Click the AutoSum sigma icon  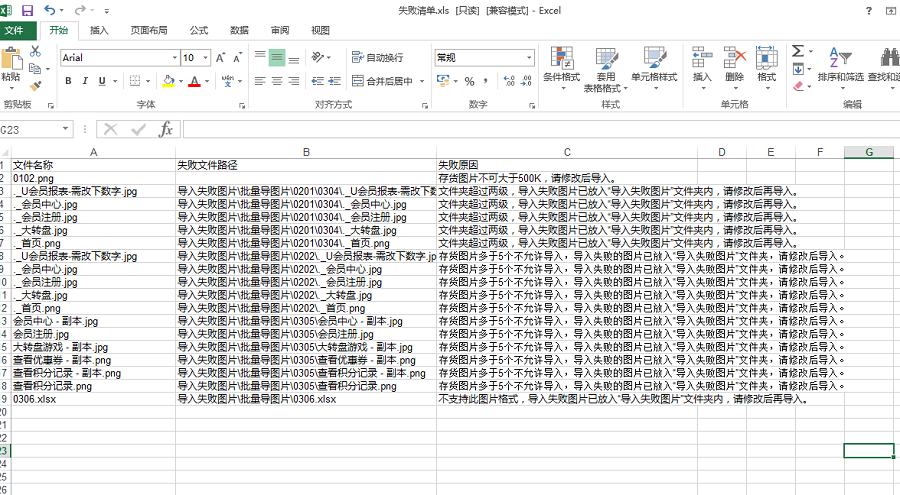[x=798, y=51]
